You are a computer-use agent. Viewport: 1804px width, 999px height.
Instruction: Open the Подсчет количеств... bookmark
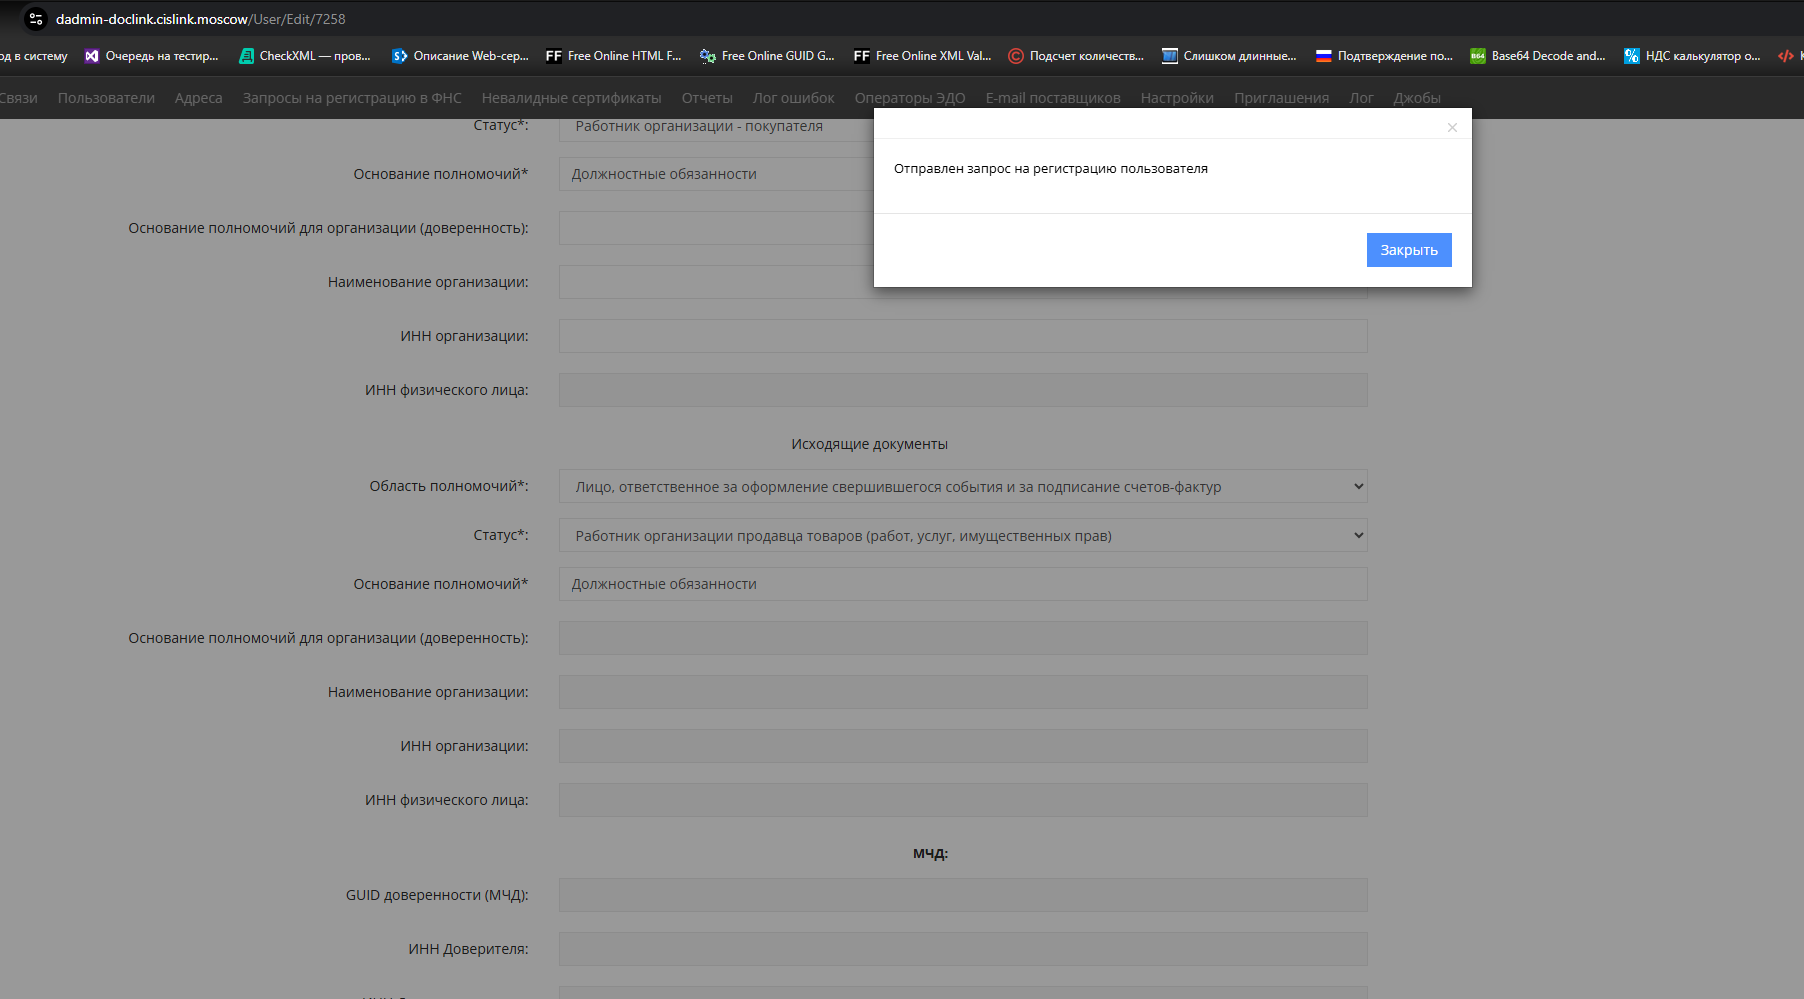click(x=1076, y=56)
